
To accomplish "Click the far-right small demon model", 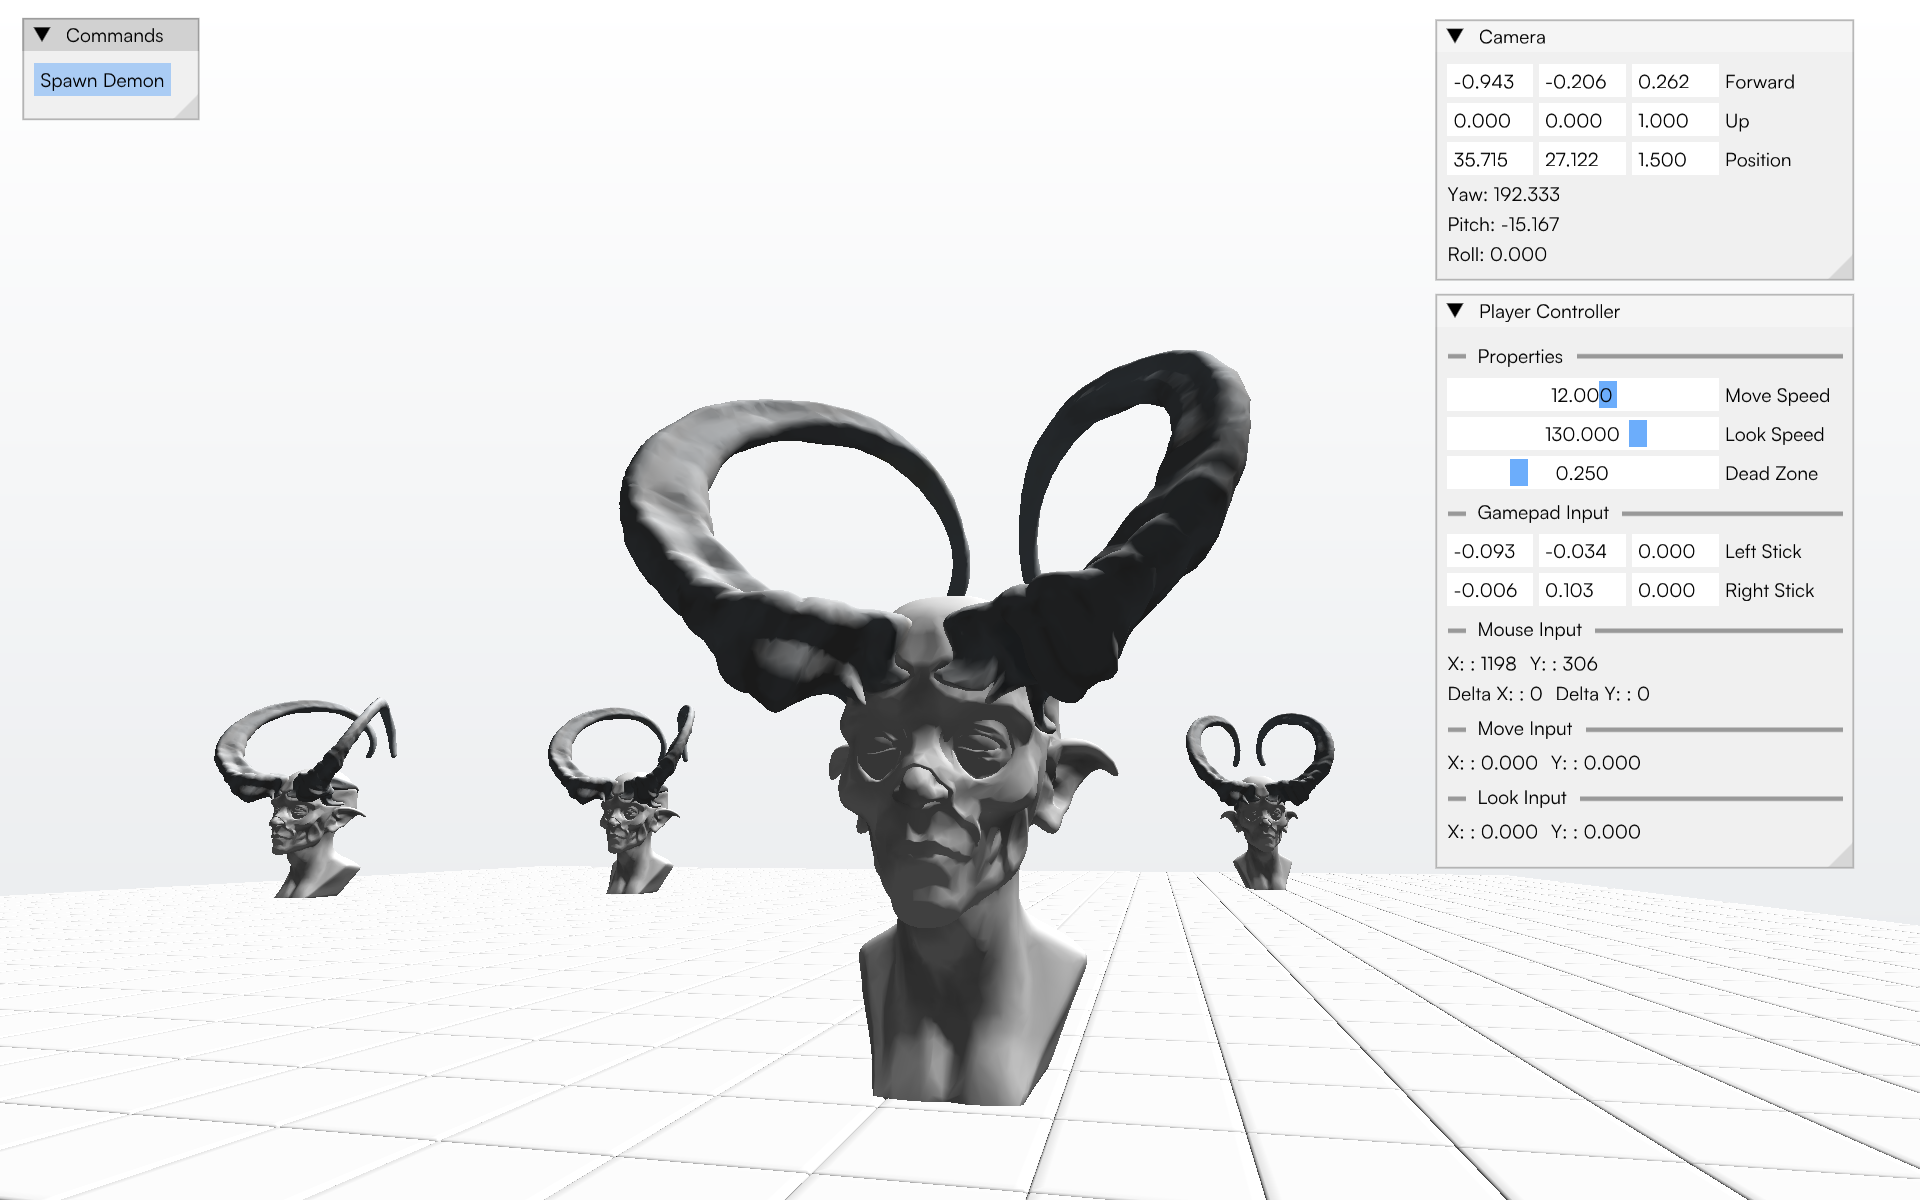I will [1260, 800].
